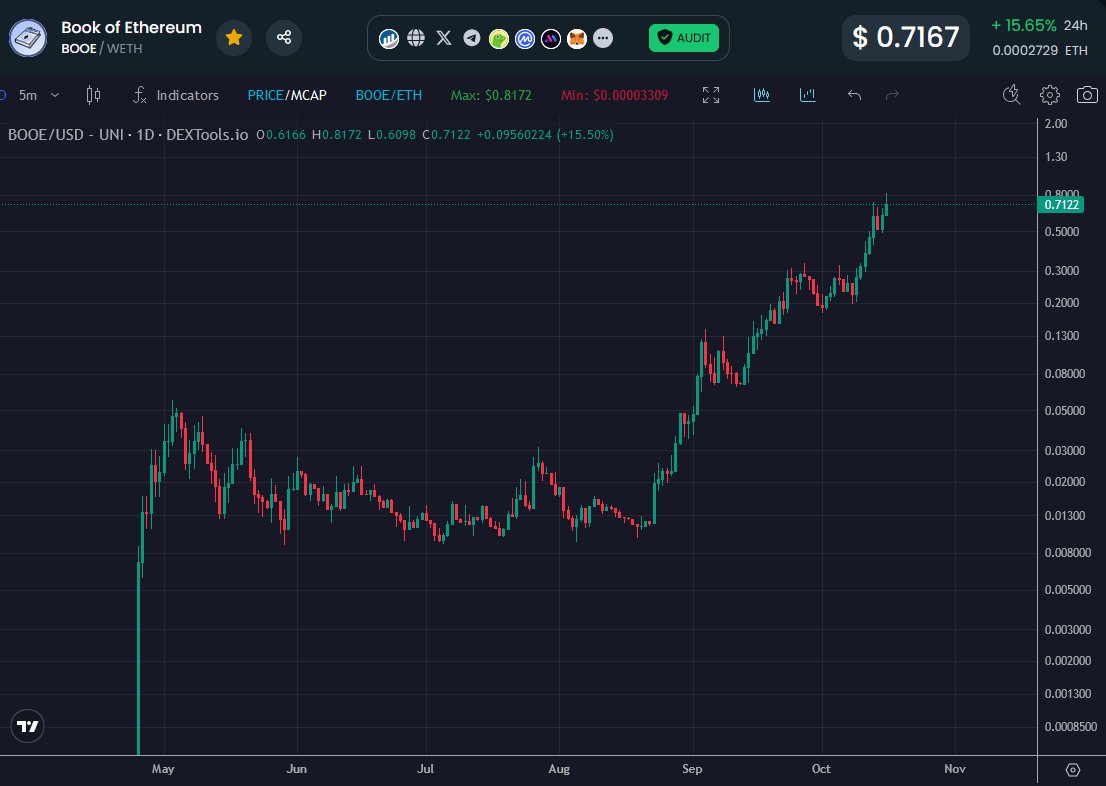Open the quick search lightning icon
Screen dimensions: 1106x786
click(1011, 95)
